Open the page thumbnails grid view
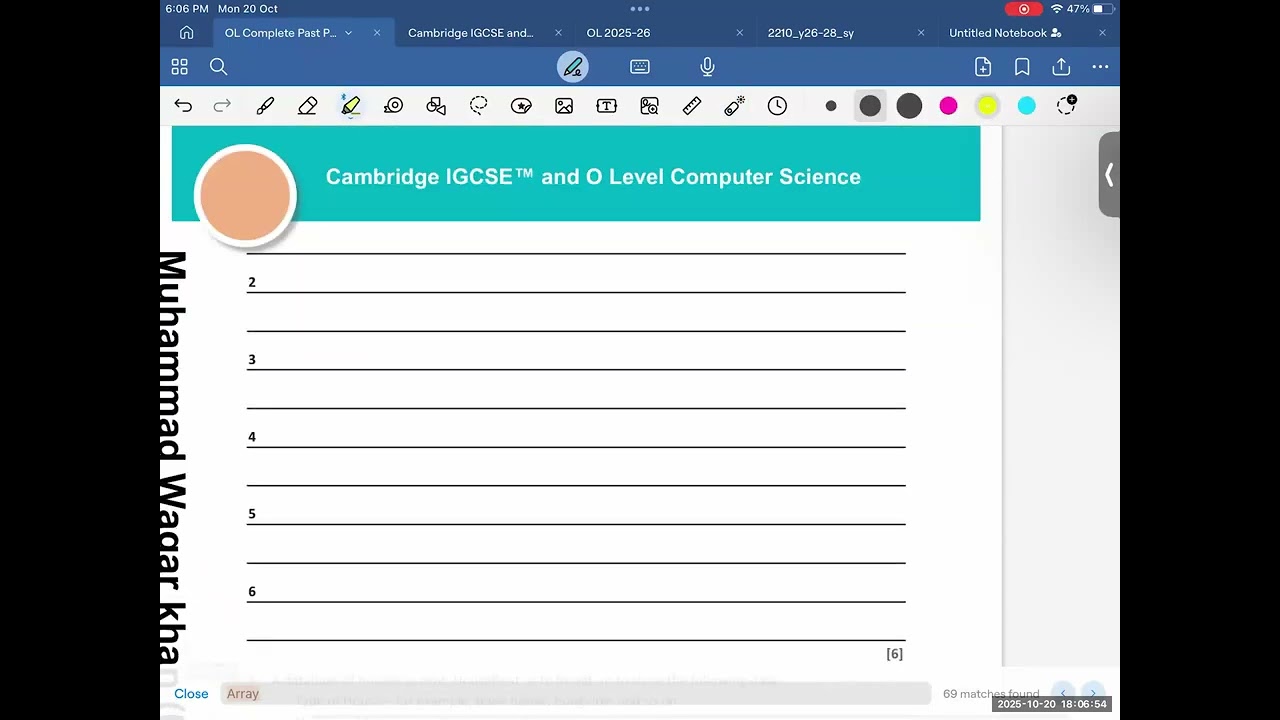Screen dimensions: 1280x720 [180, 67]
